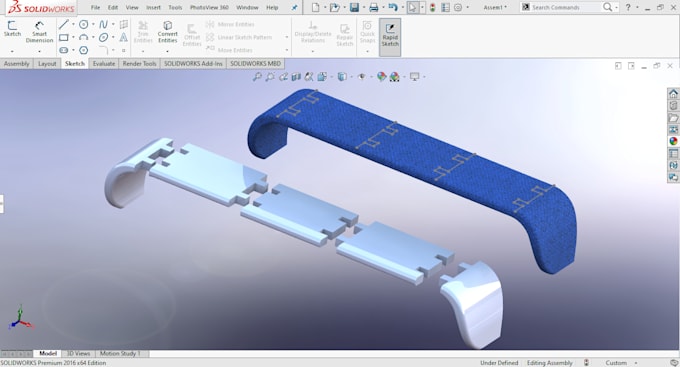
Task: Click Zoom to Area magnifier icon
Action: coord(270,77)
